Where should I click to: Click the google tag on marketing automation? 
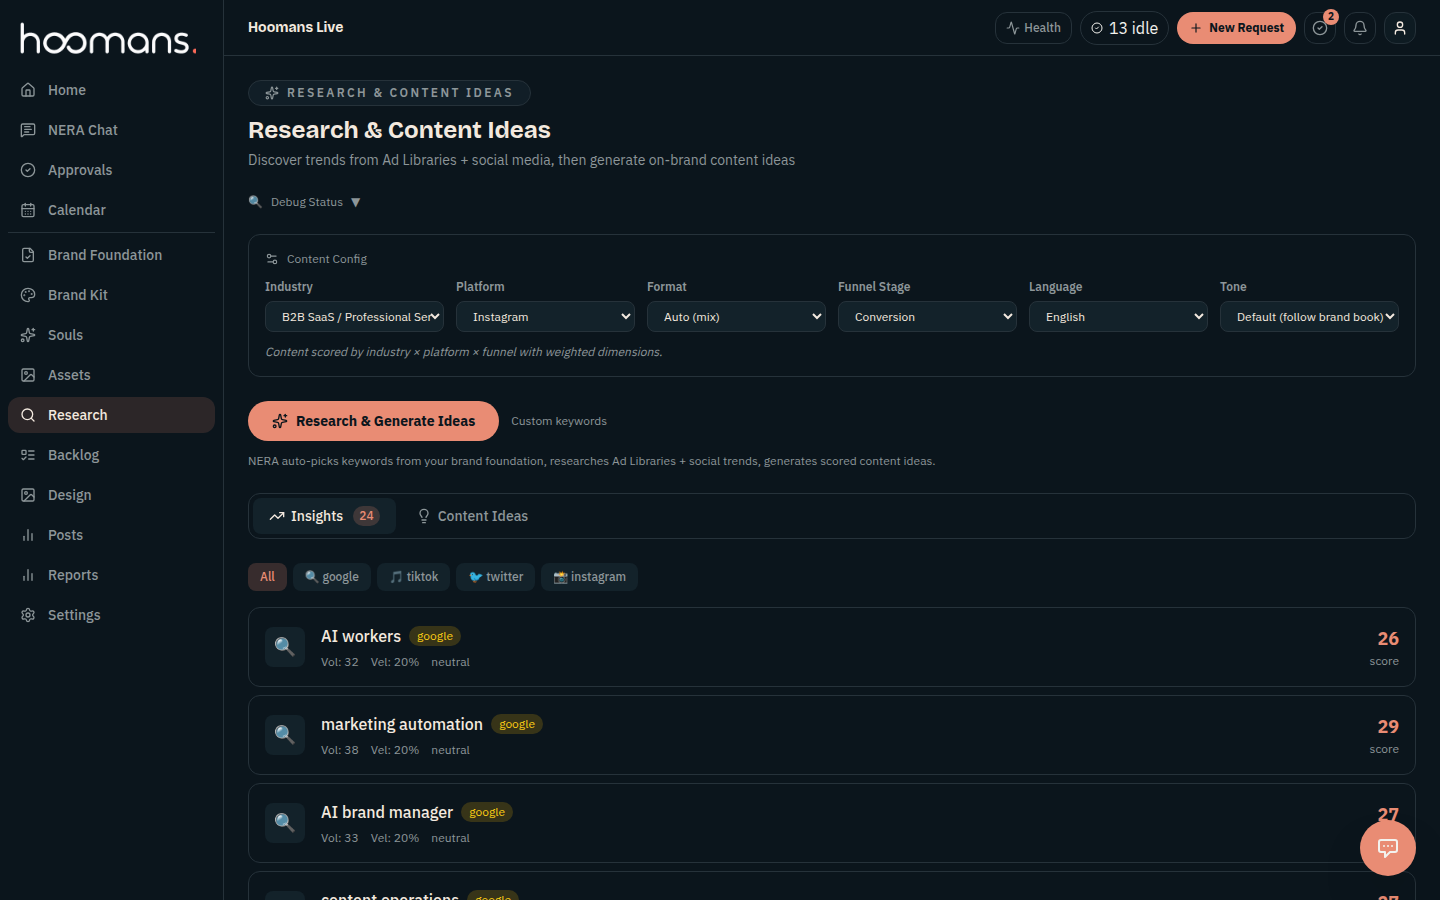pos(517,724)
